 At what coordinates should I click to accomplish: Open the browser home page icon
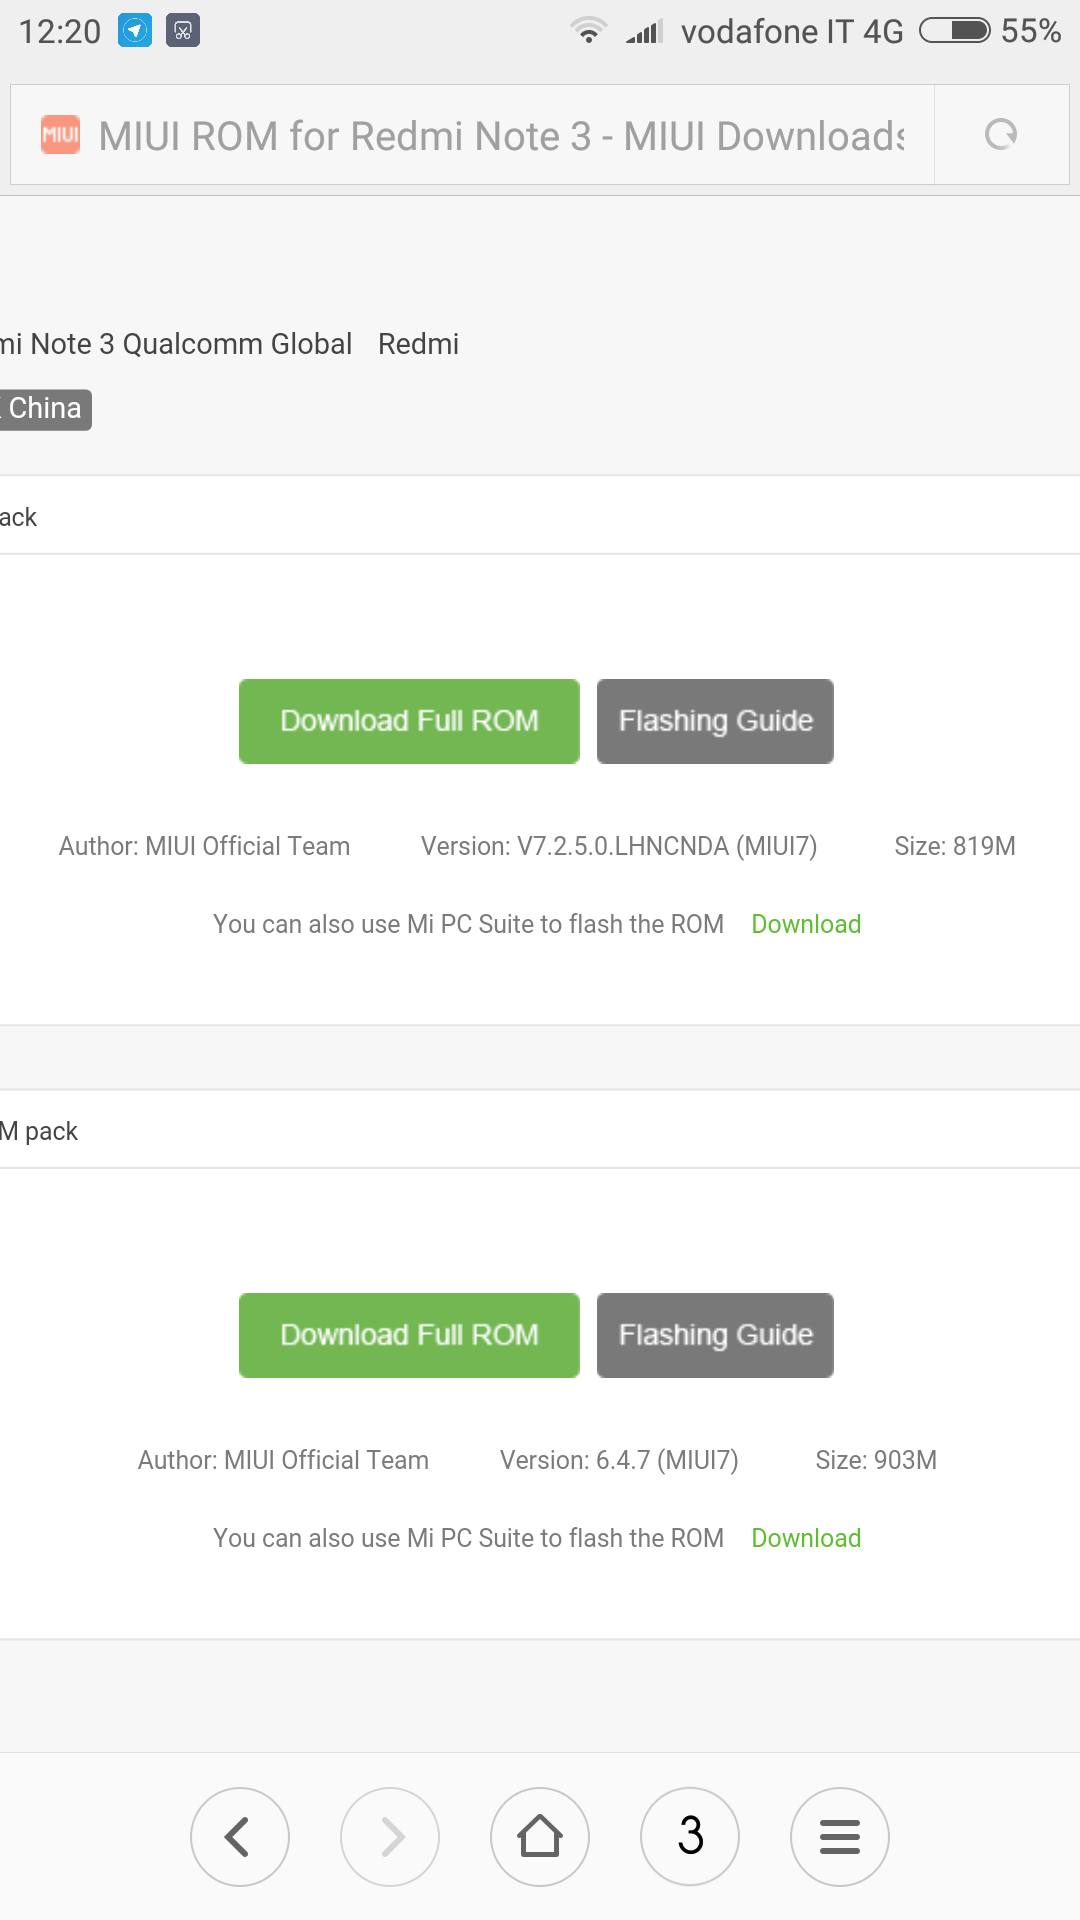[540, 1837]
